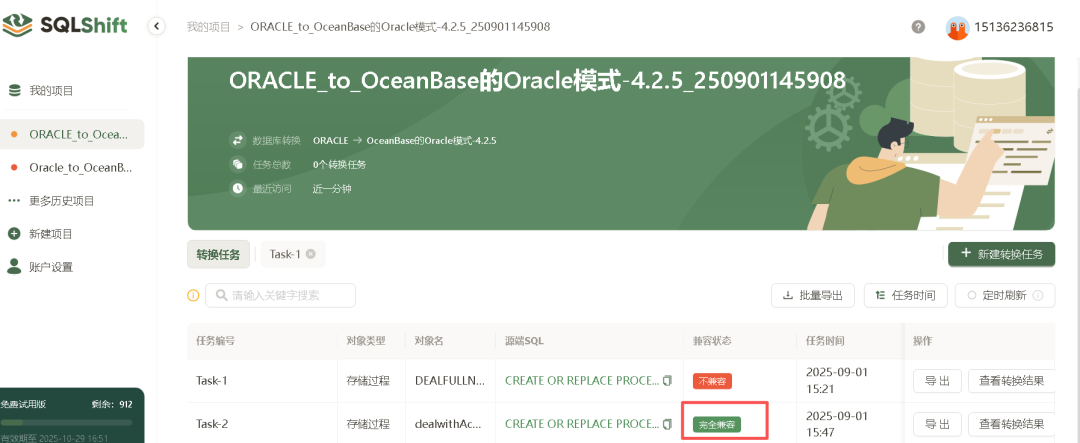Click the 任务时间 sort button
The width and height of the screenshot is (1080, 443).
coord(905,296)
